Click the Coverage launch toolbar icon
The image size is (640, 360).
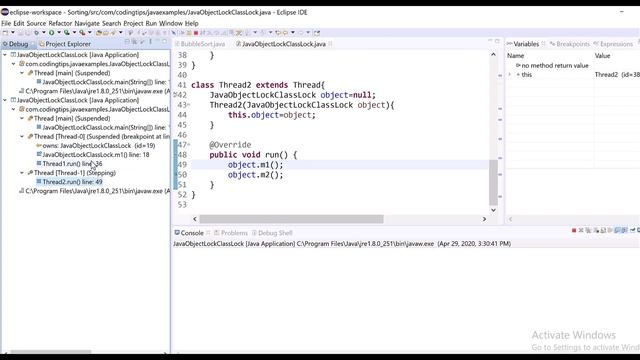pyautogui.click(x=67, y=33)
